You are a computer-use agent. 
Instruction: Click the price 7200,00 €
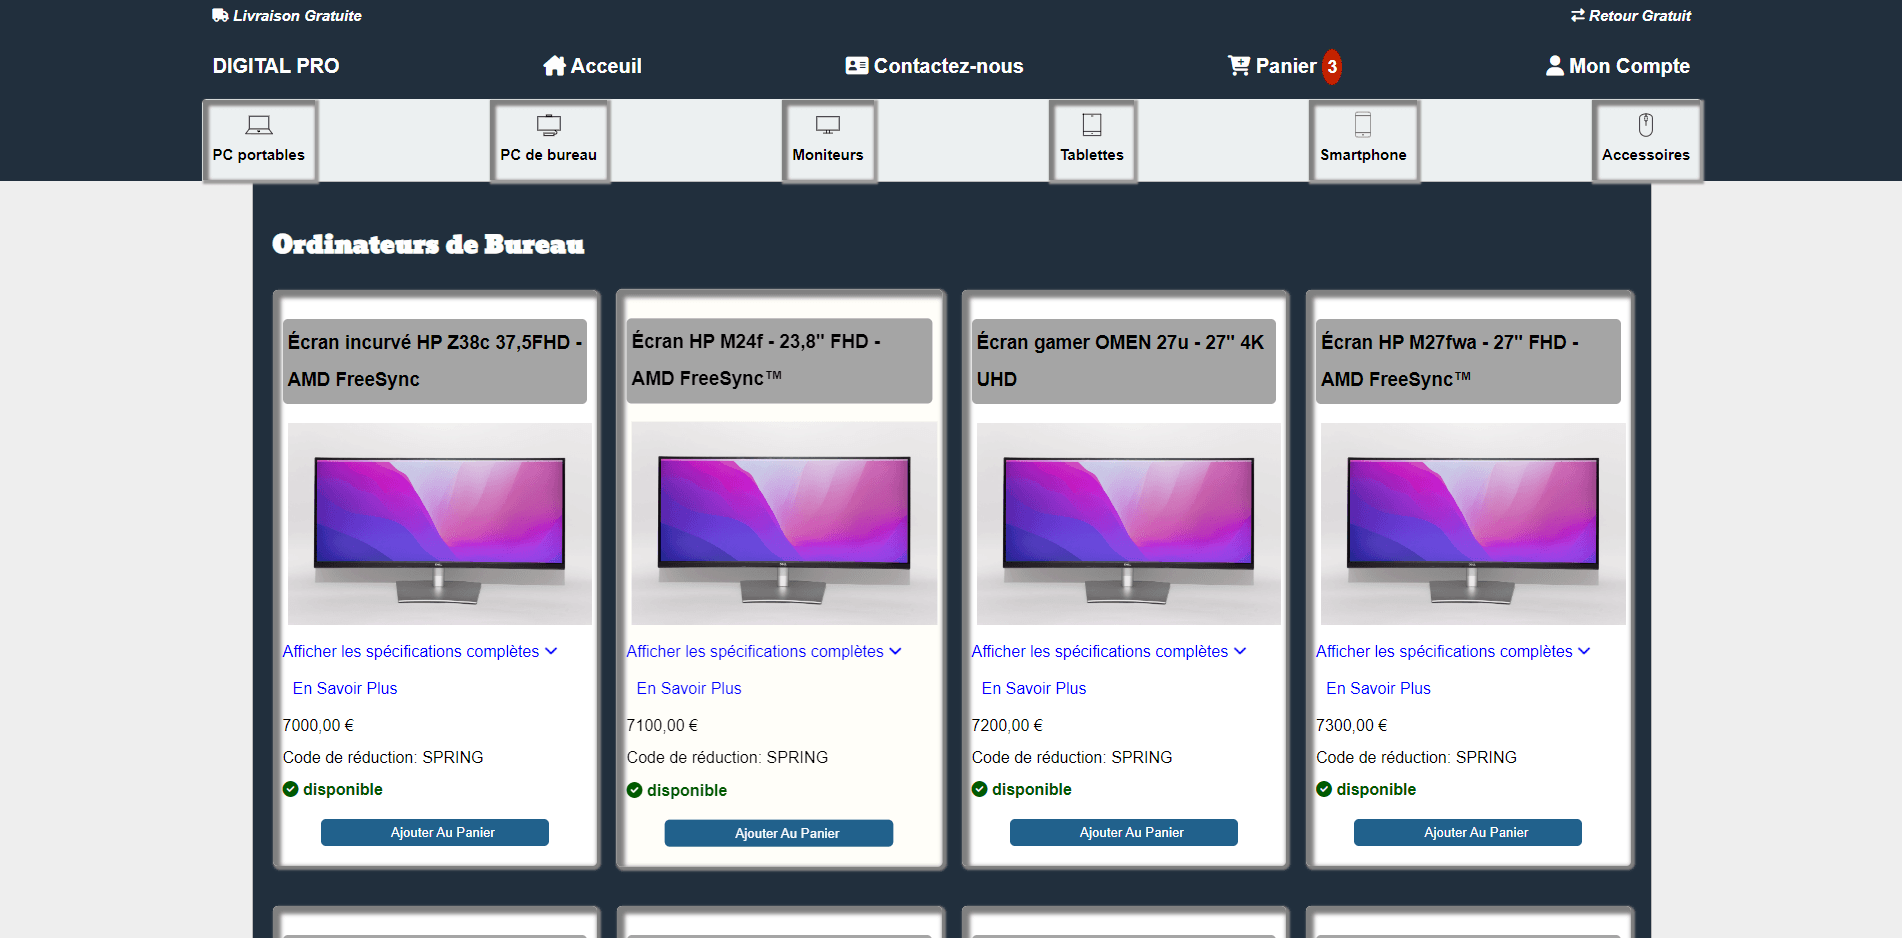pos(1007,725)
